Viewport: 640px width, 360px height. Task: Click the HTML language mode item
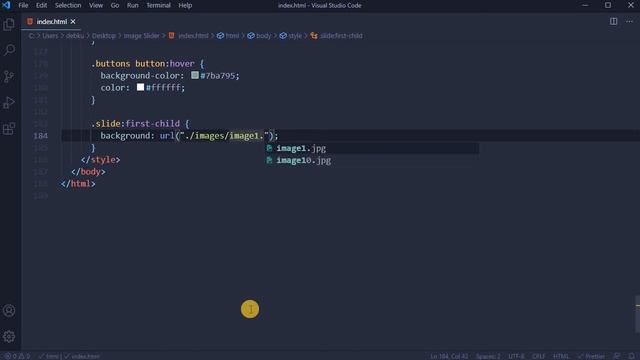561,356
